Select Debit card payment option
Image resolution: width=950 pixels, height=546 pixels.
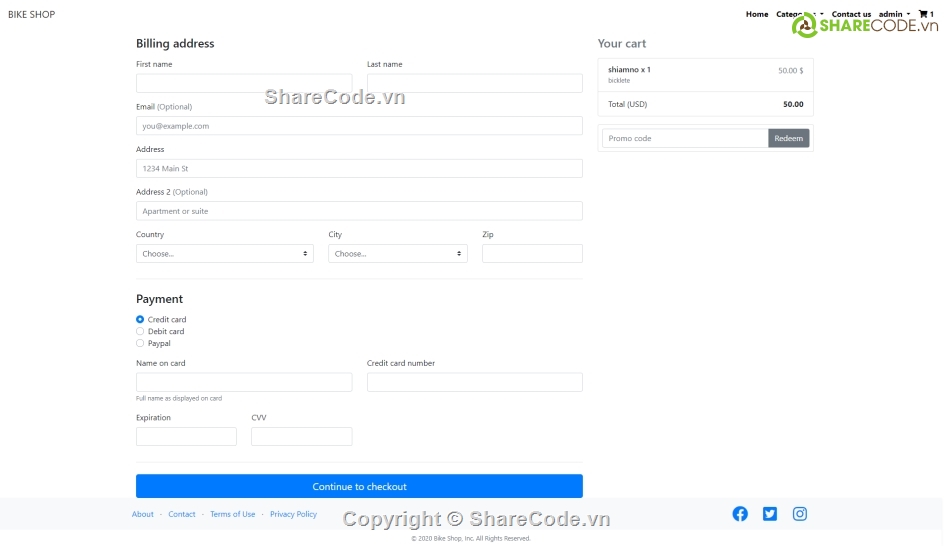pyautogui.click(x=140, y=332)
